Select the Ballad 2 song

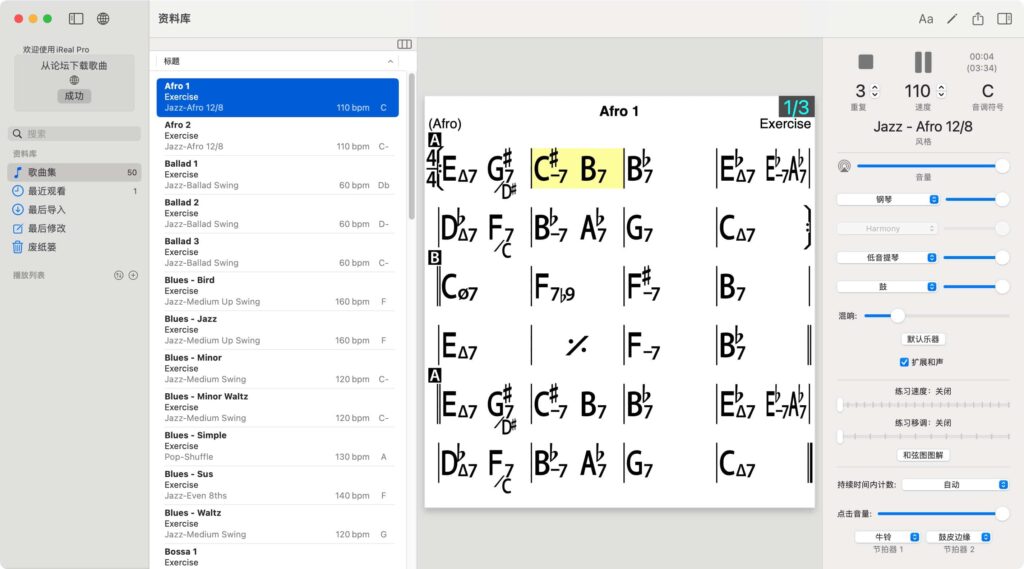pos(278,213)
